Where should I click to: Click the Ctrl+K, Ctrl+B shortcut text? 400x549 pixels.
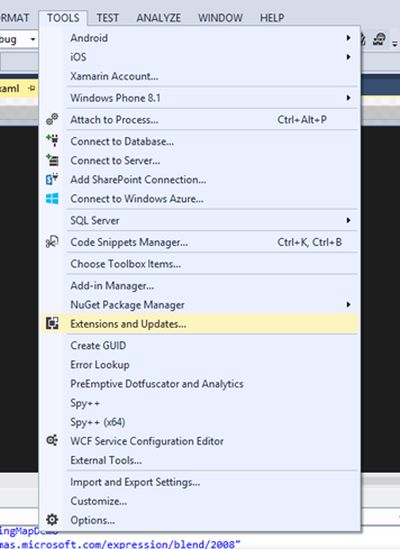point(310,242)
